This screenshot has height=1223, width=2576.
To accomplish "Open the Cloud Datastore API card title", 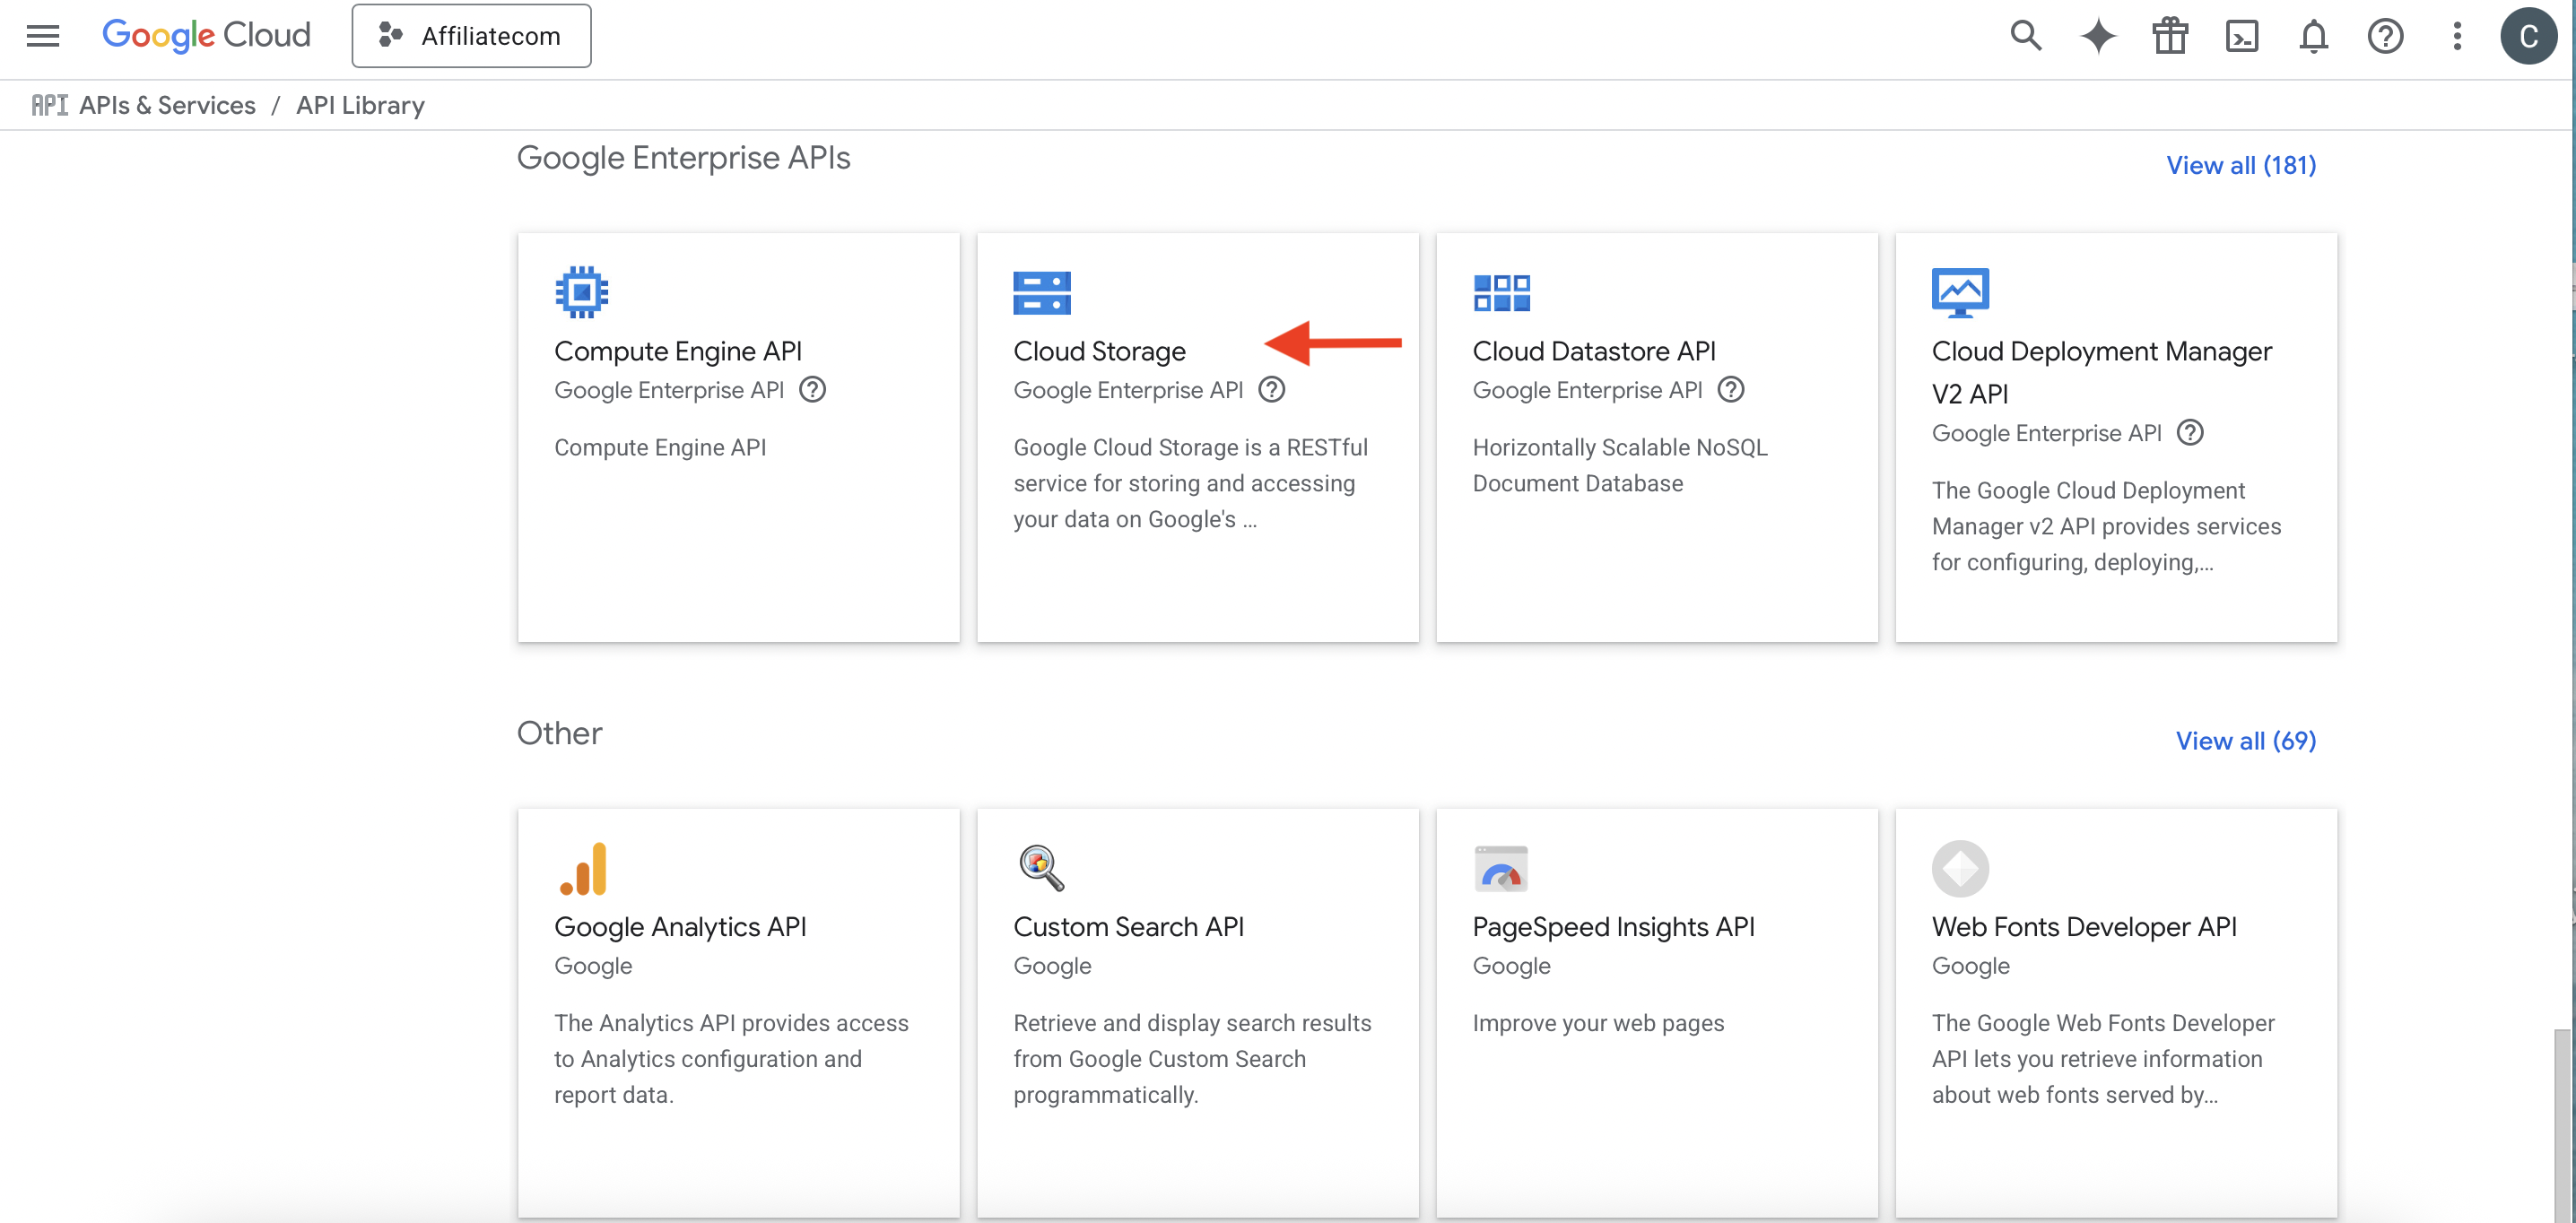I will tap(1593, 351).
